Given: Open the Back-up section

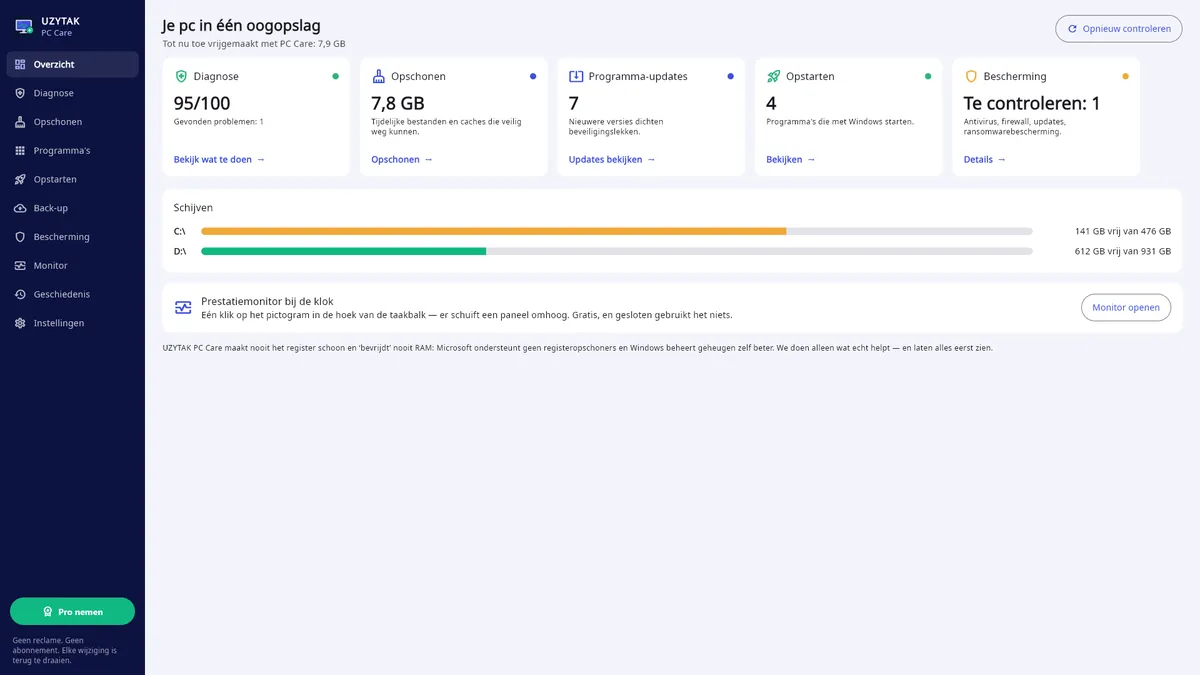Looking at the screenshot, I should pyautogui.click(x=72, y=208).
